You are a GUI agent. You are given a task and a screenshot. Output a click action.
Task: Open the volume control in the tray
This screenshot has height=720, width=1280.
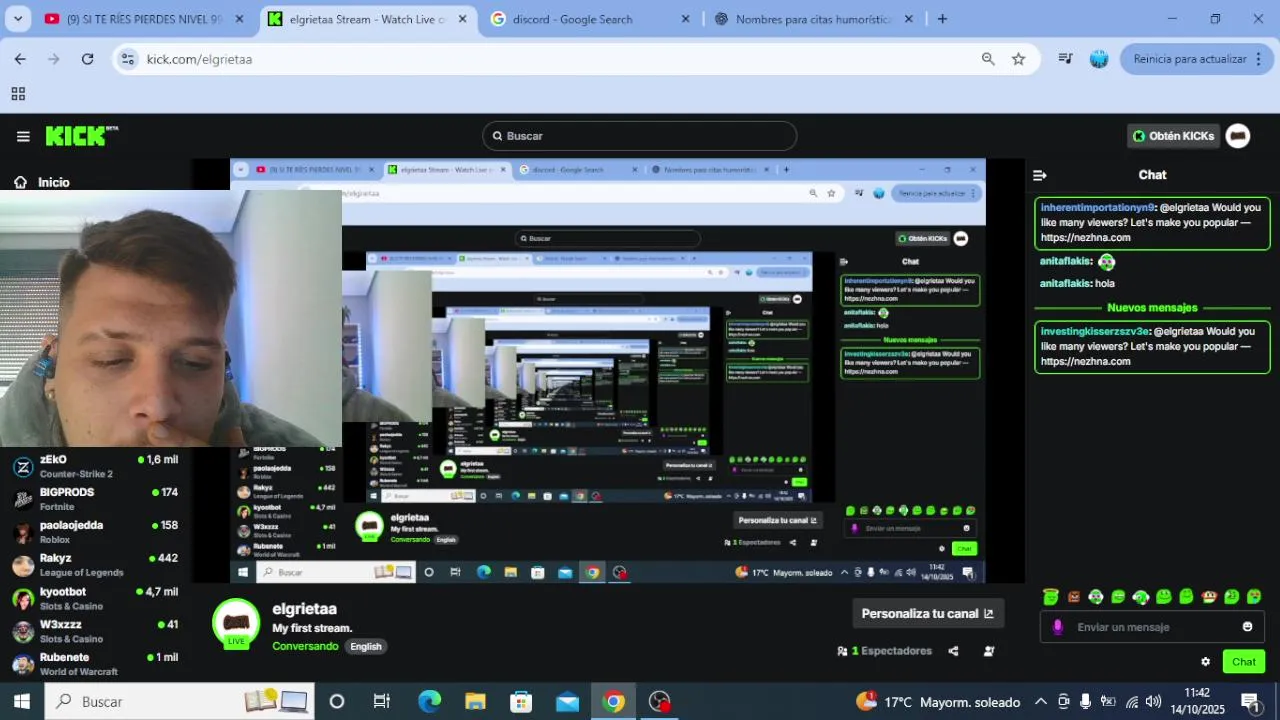[x=1153, y=702]
